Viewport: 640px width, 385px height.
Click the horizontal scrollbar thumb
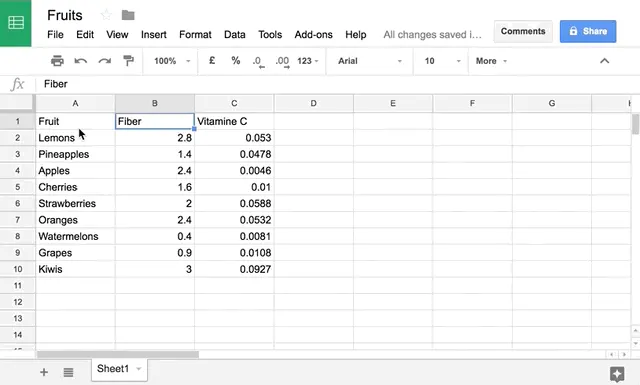pyautogui.click(x=118, y=354)
